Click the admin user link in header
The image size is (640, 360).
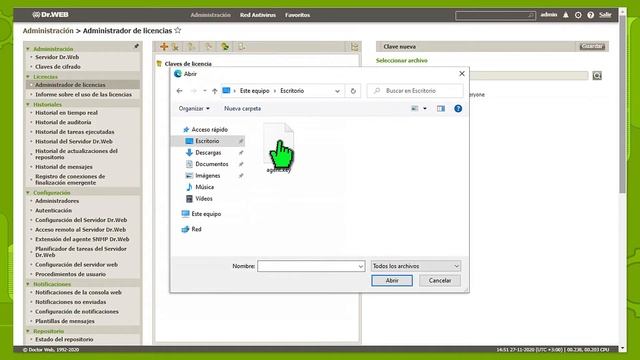(549, 15)
